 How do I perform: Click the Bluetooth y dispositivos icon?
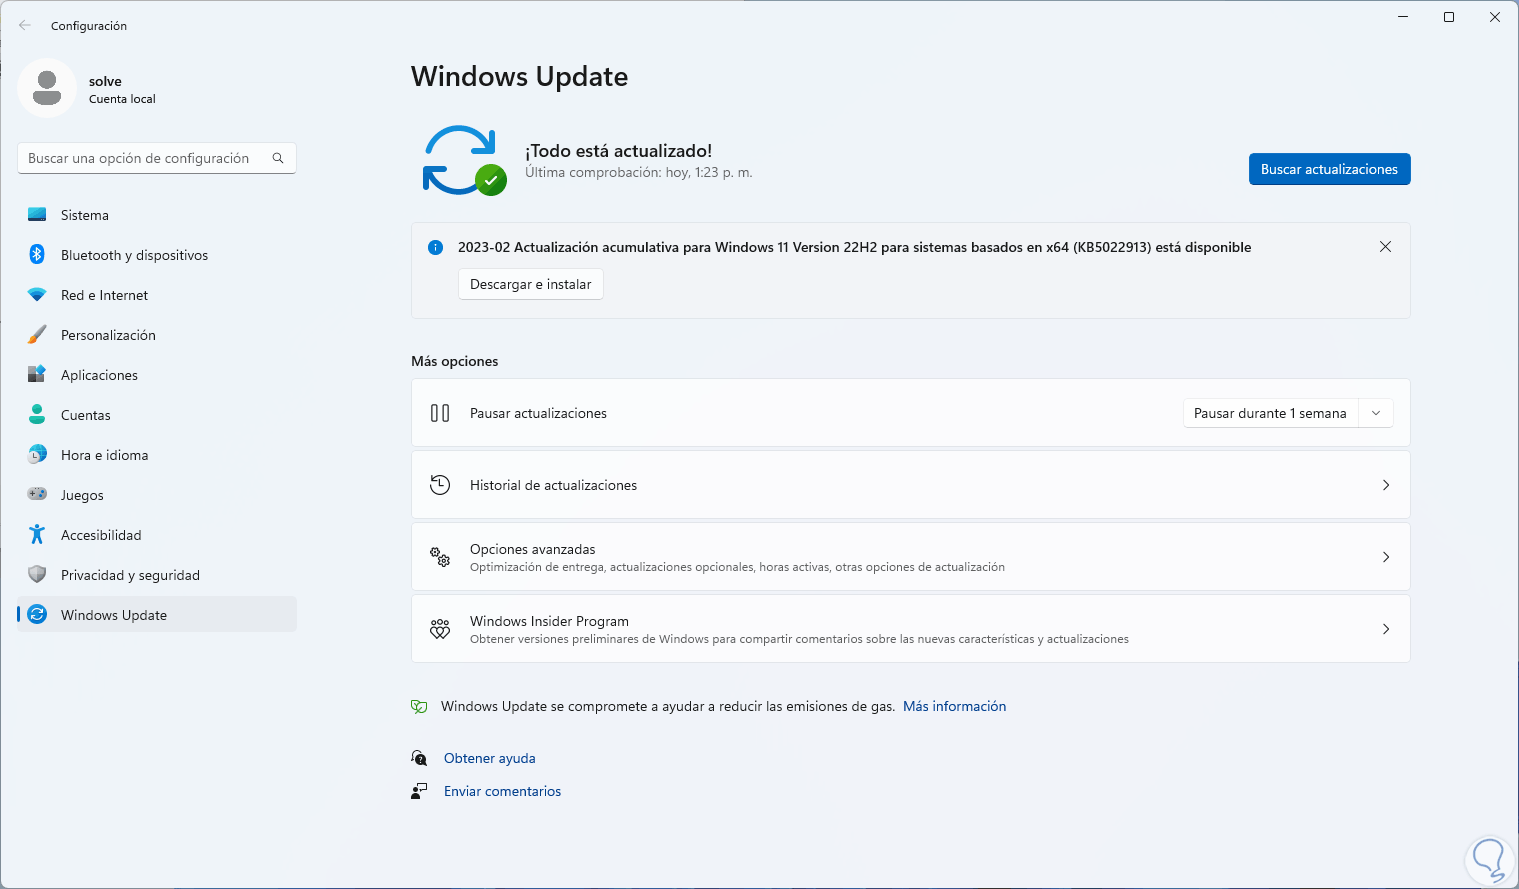point(37,255)
